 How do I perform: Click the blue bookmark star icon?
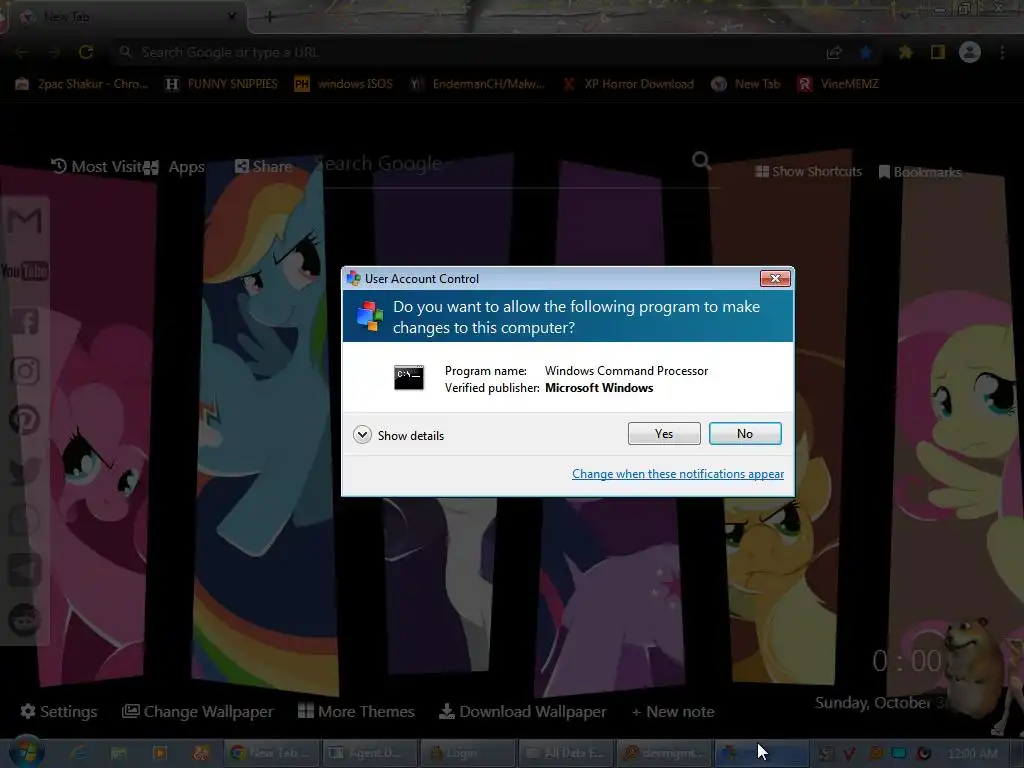pyautogui.click(x=866, y=52)
